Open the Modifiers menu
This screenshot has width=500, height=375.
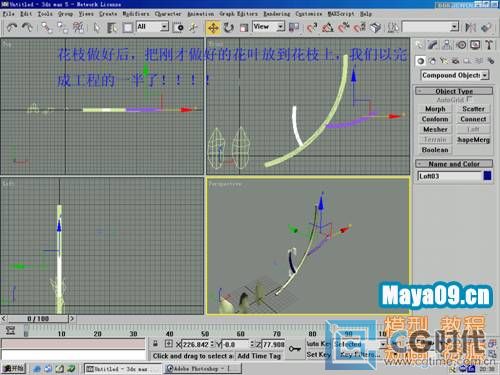pos(136,14)
